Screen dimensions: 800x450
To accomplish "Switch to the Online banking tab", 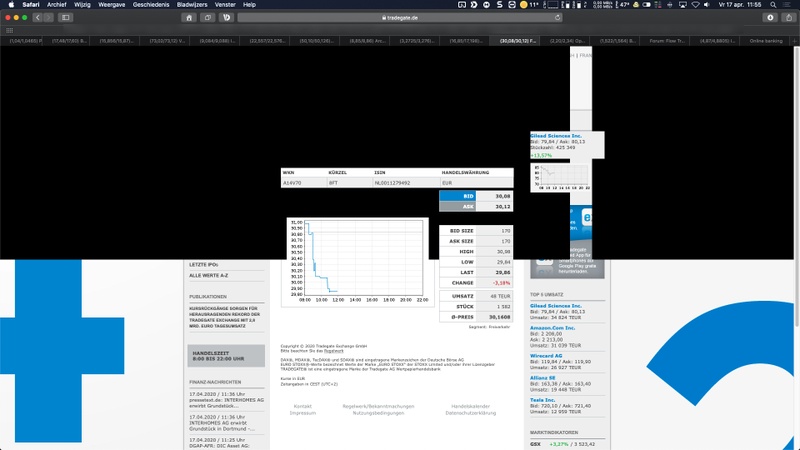I will coord(765,41).
